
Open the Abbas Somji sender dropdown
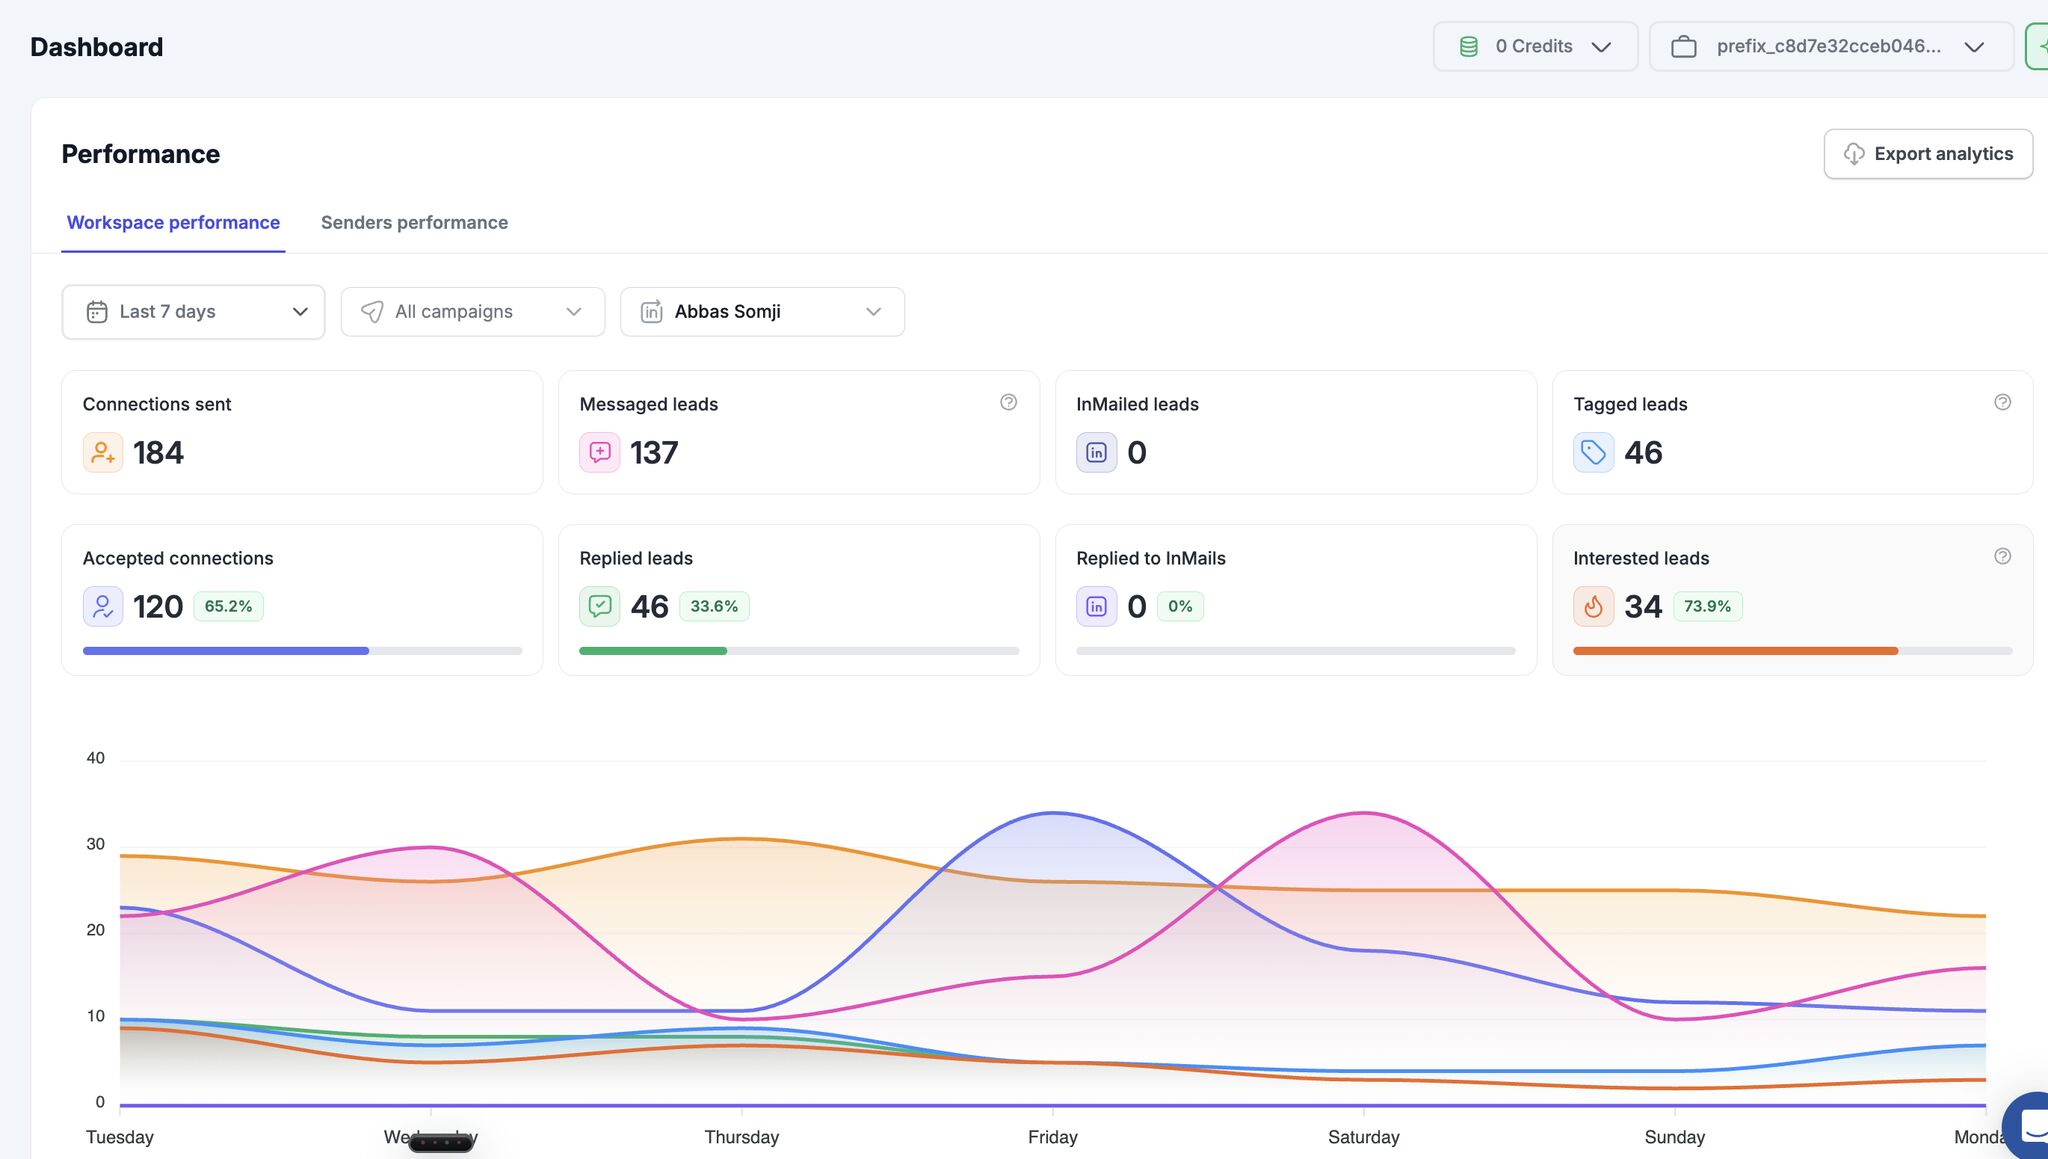762,312
